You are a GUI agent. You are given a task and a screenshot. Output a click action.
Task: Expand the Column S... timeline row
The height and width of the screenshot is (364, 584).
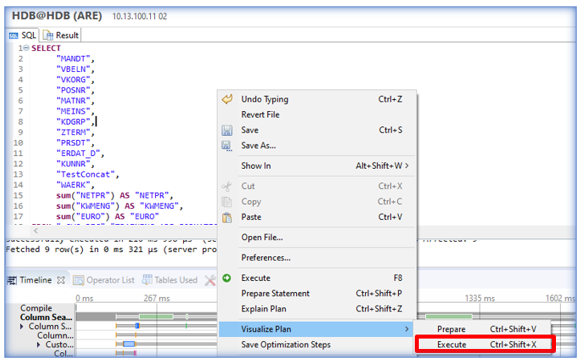[22, 326]
